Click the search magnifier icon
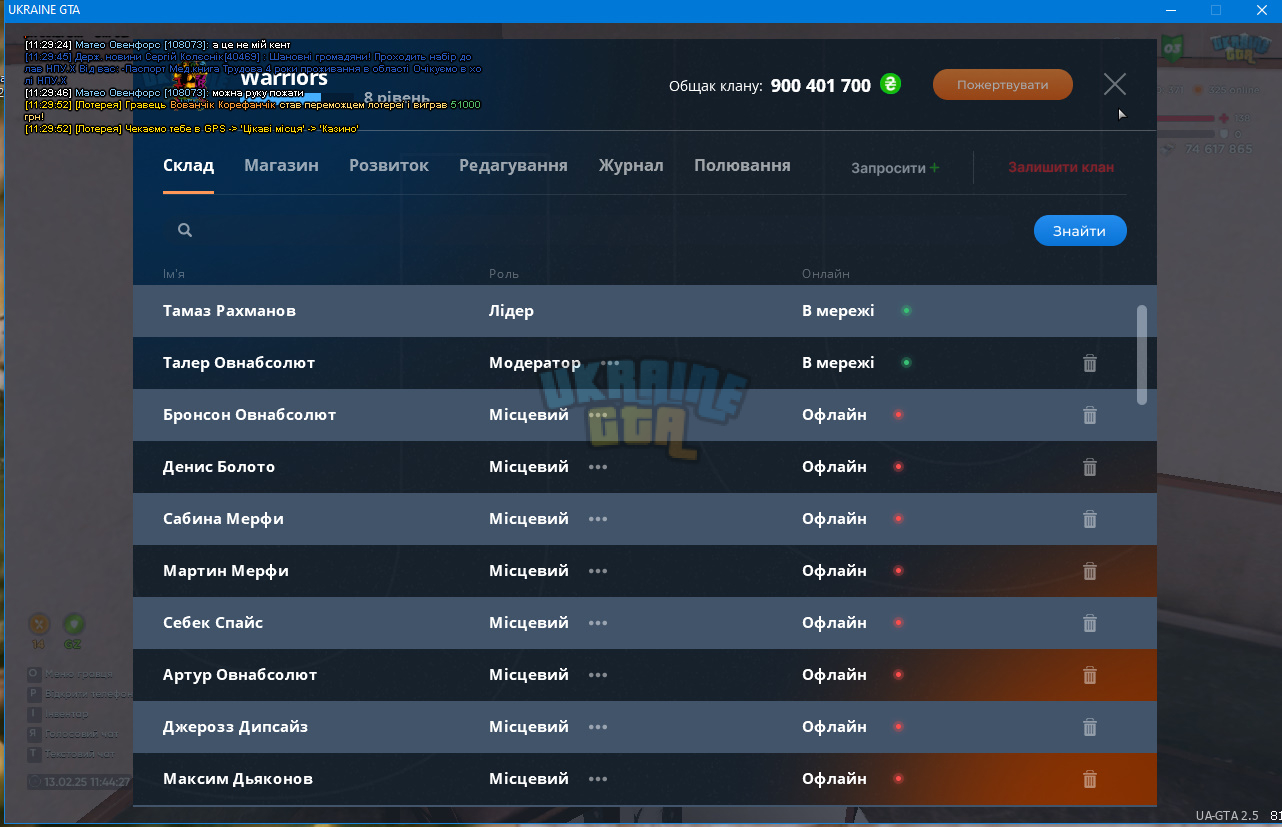Image resolution: width=1282 pixels, height=827 pixels. [185, 230]
